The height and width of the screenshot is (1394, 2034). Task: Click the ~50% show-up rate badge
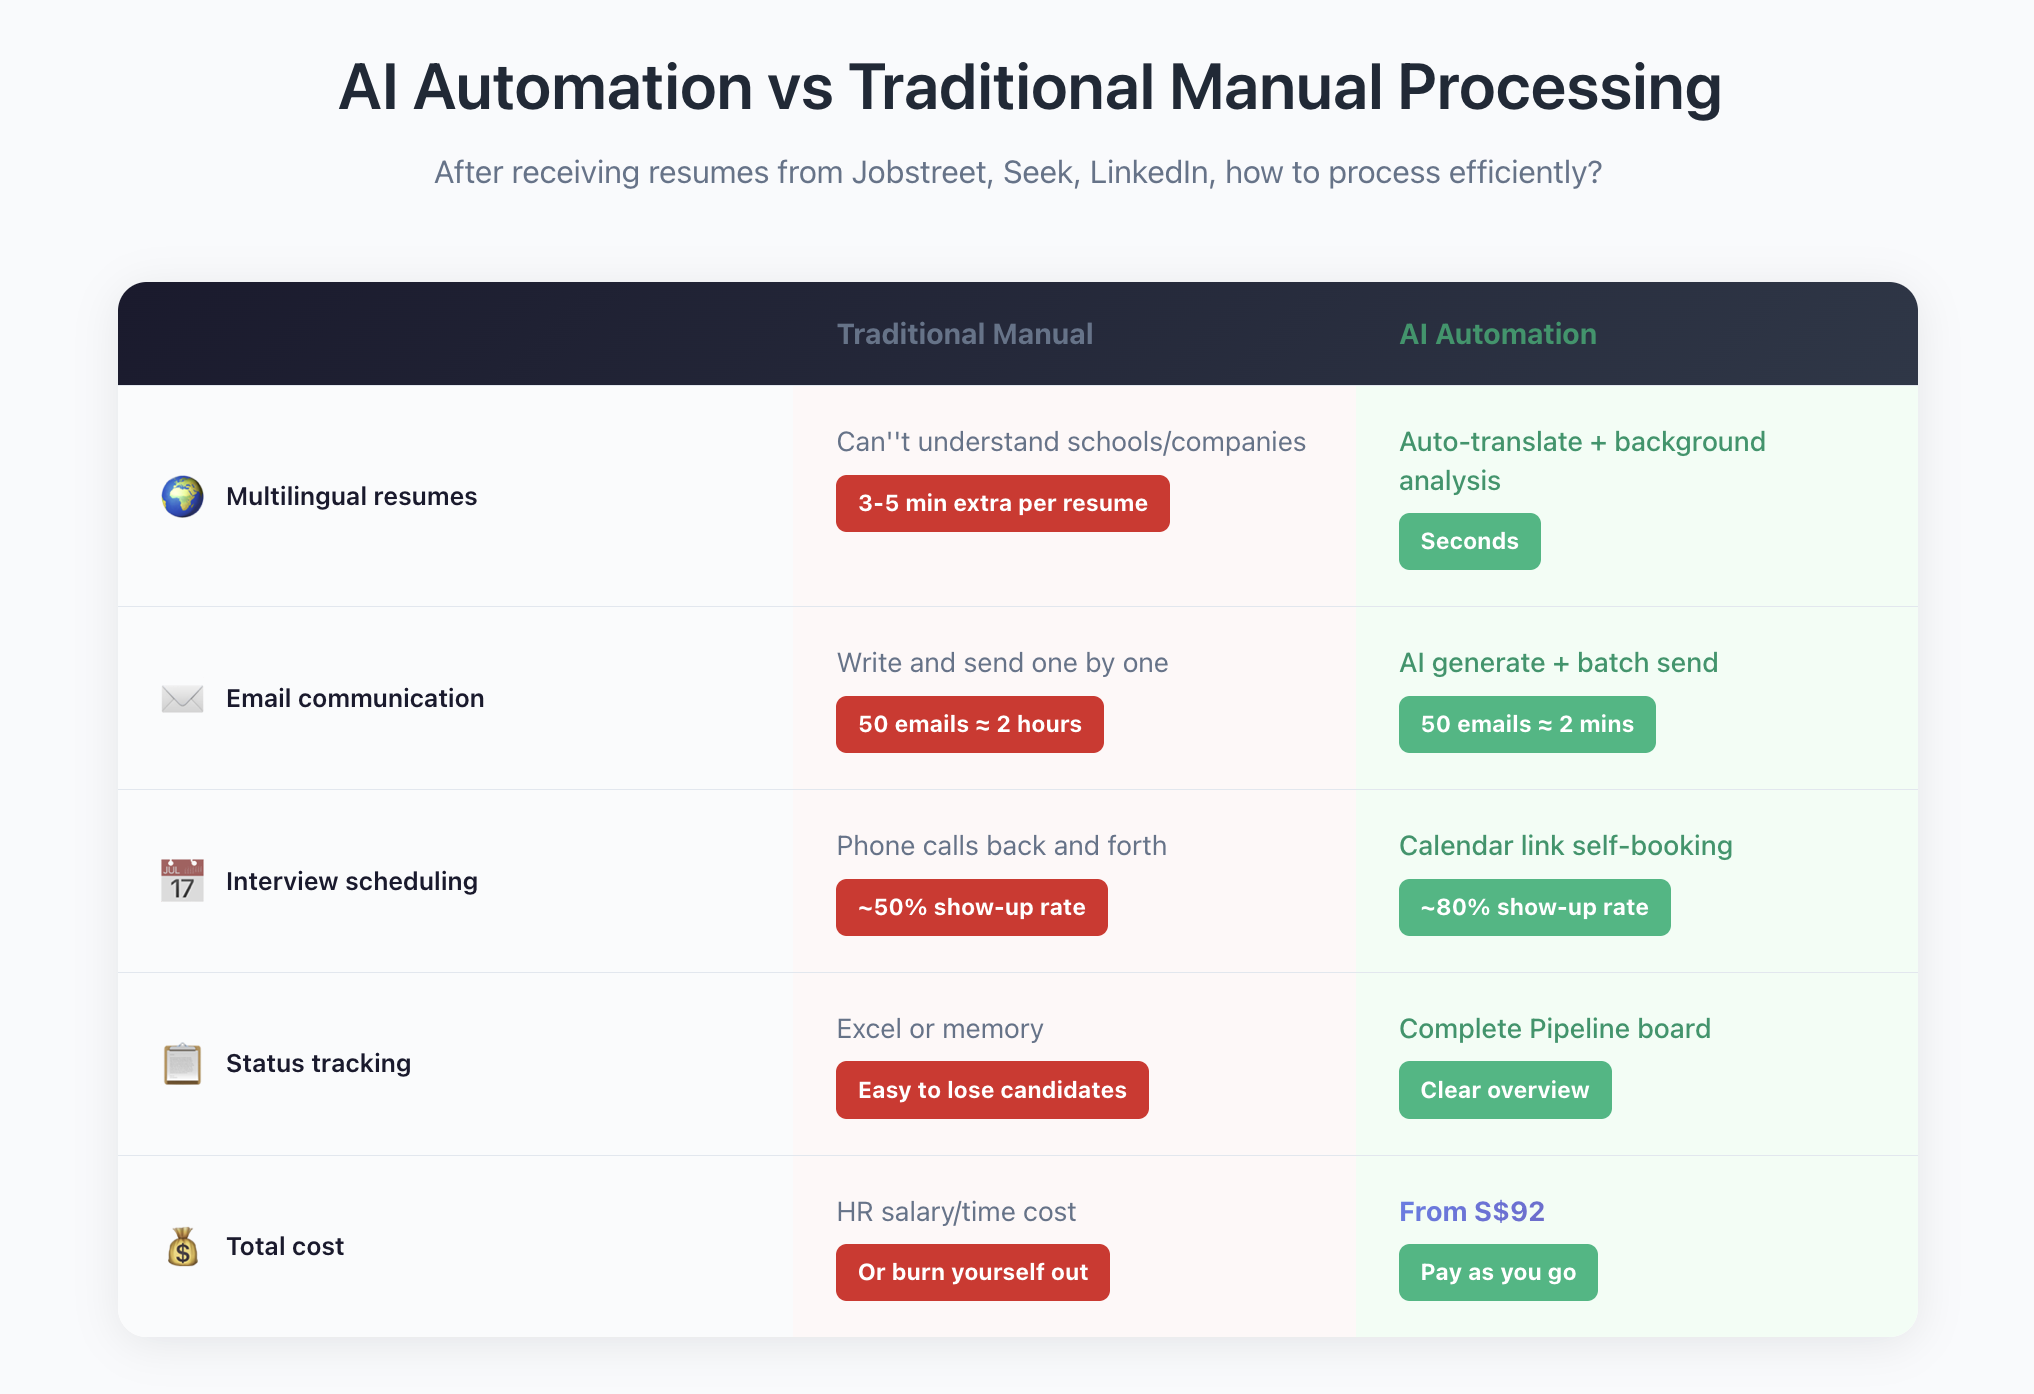(971, 907)
